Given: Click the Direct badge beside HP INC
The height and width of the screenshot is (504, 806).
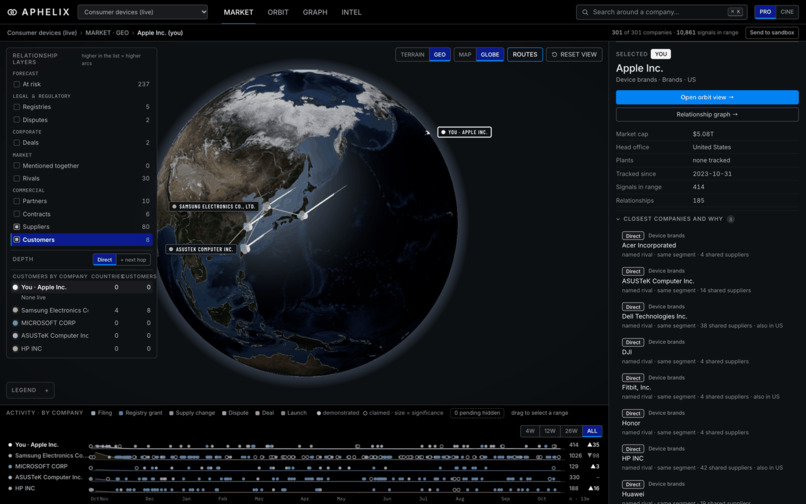Looking at the screenshot, I should pyautogui.click(x=633, y=449).
